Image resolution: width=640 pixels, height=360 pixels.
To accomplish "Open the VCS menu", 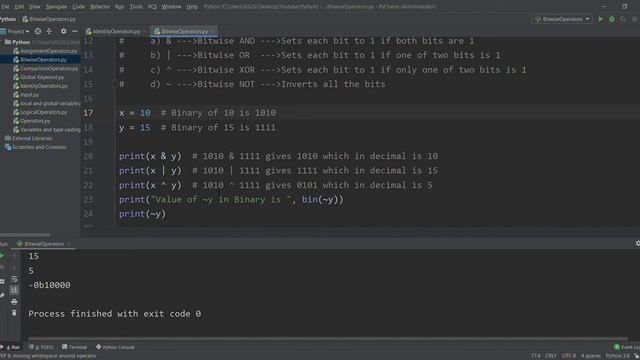I will tap(152, 7).
